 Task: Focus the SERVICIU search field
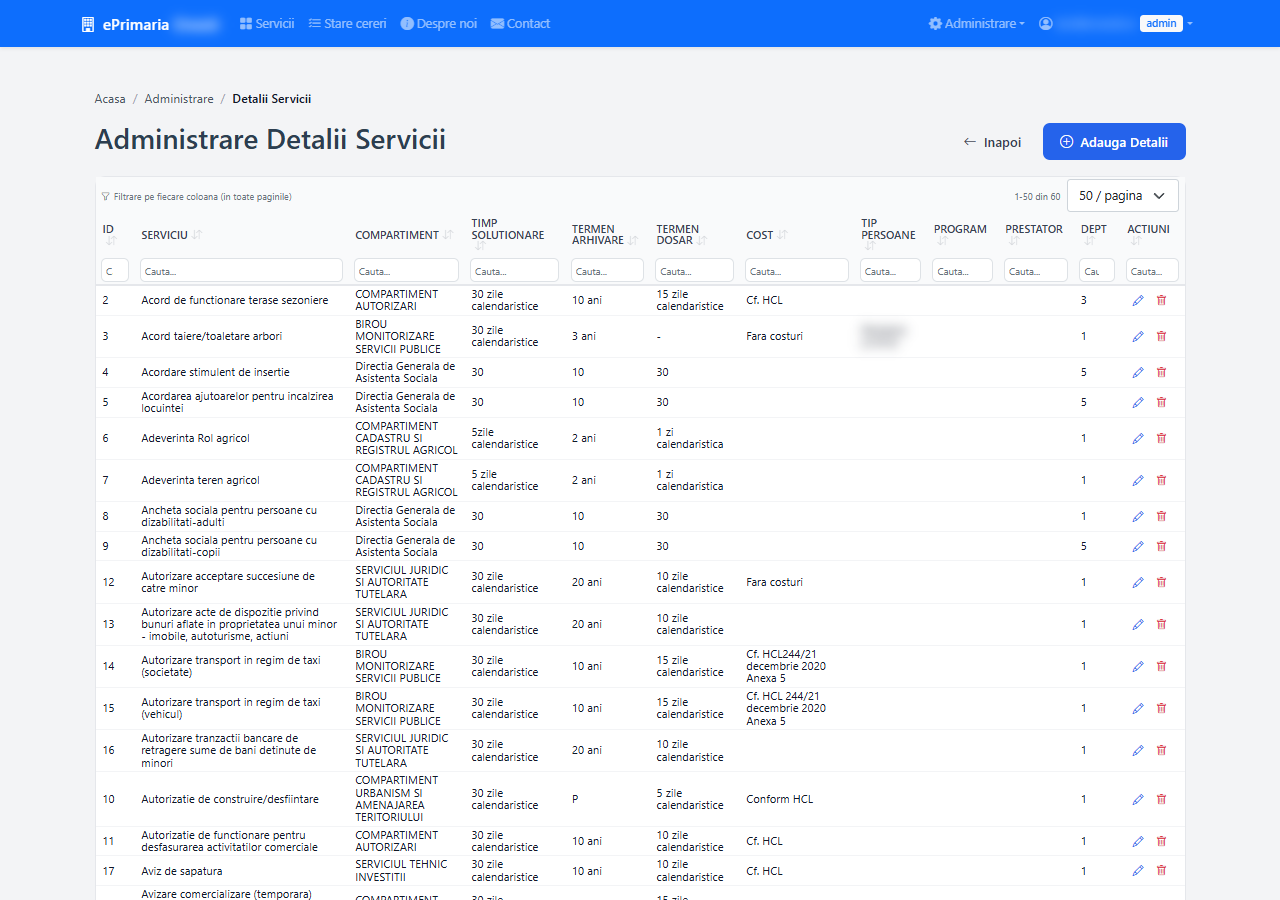coord(243,271)
